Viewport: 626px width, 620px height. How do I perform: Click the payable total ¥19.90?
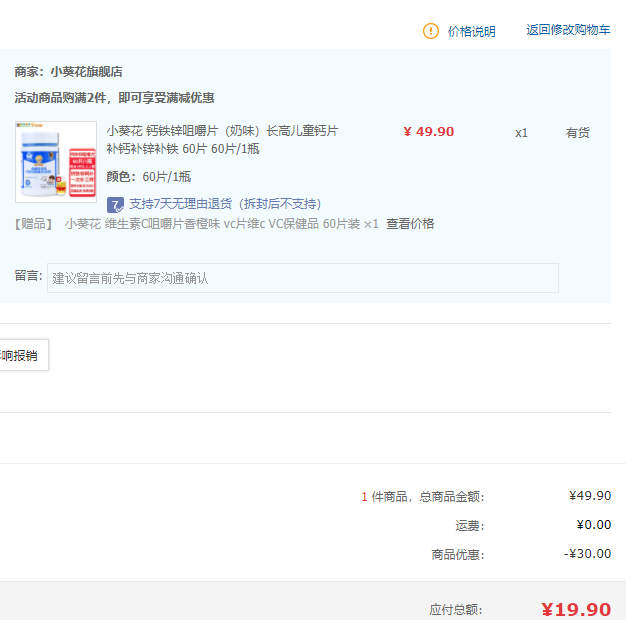[576, 610]
